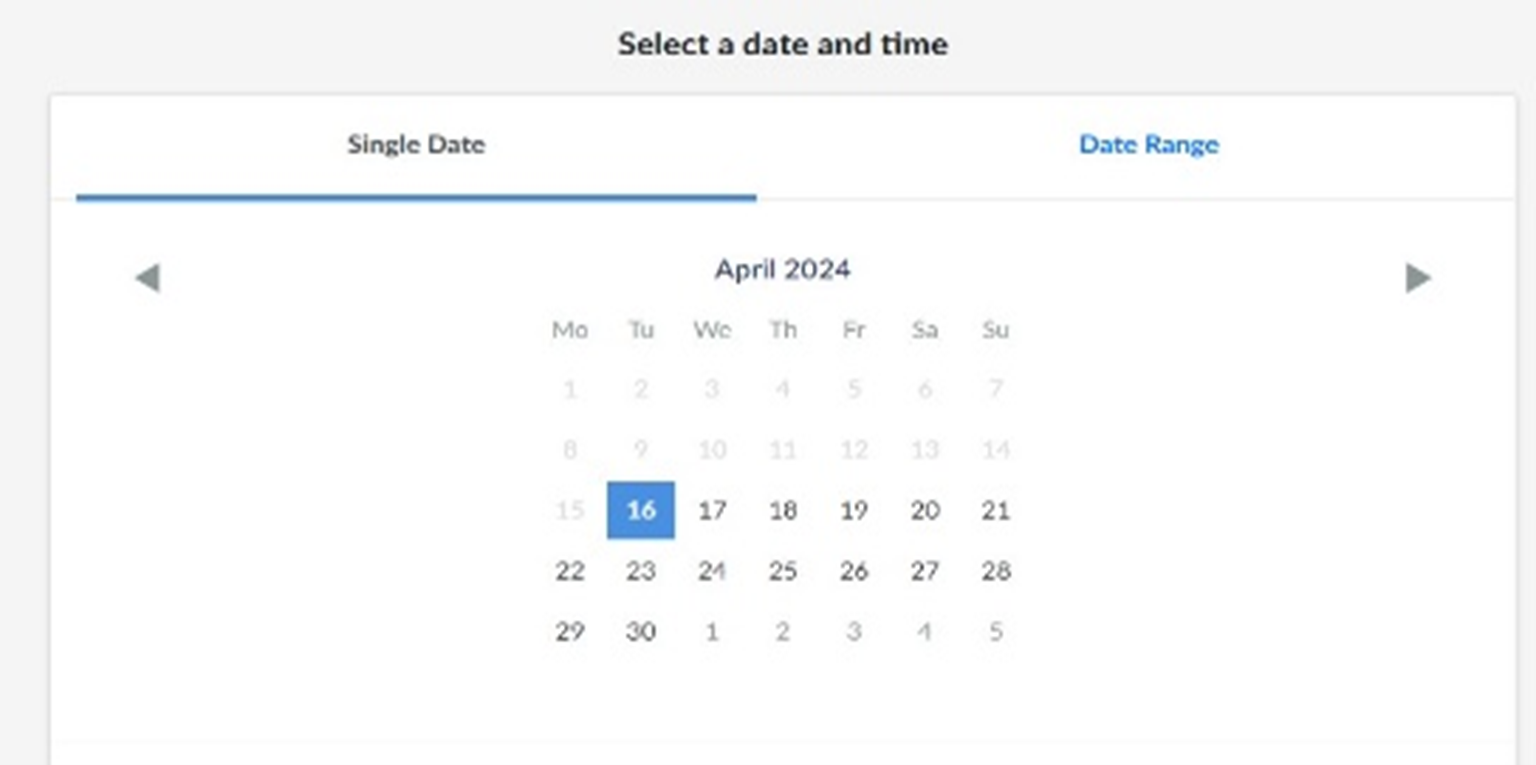Select Friday April 19
1536x765 pixels.
point(853,510)
